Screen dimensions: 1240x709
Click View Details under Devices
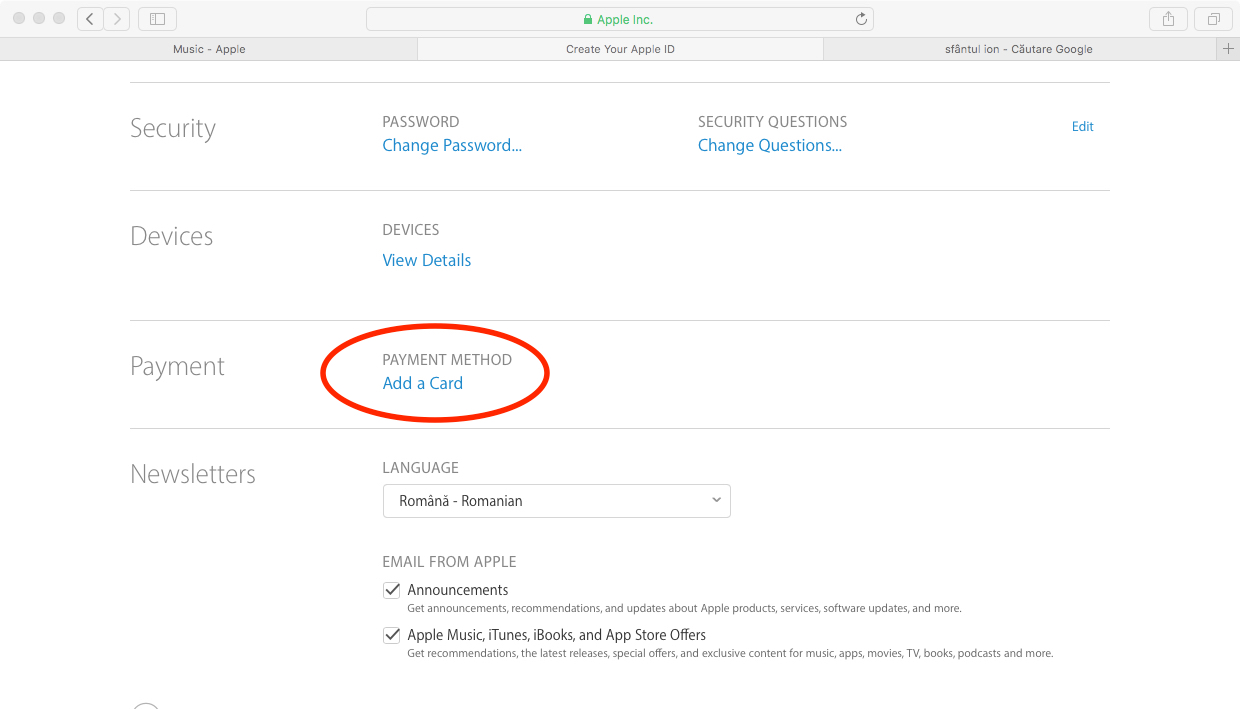click(x=426, y=260)
